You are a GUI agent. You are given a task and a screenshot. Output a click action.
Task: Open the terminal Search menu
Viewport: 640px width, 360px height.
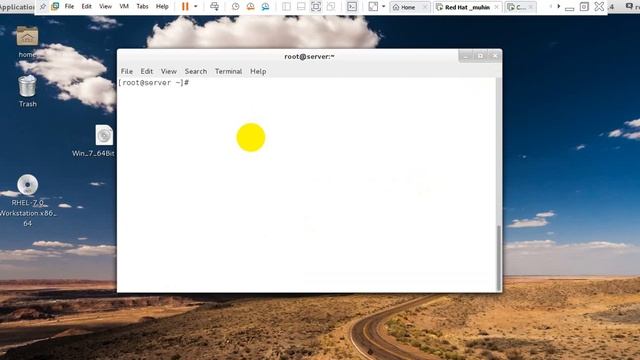click(x=196, y=71)
